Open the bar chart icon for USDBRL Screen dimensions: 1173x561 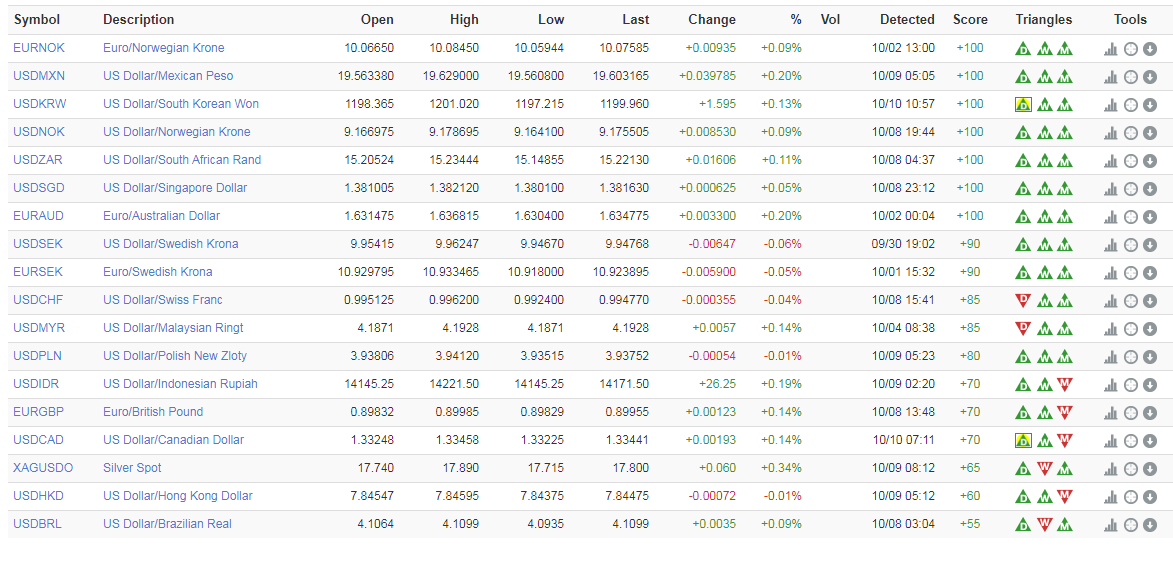1111,524
